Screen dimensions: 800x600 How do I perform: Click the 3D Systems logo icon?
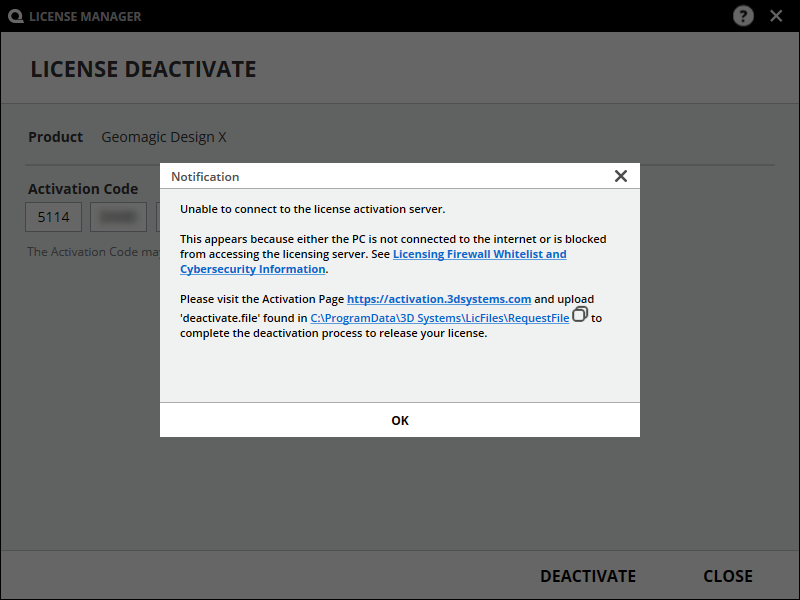click(14, 16)
